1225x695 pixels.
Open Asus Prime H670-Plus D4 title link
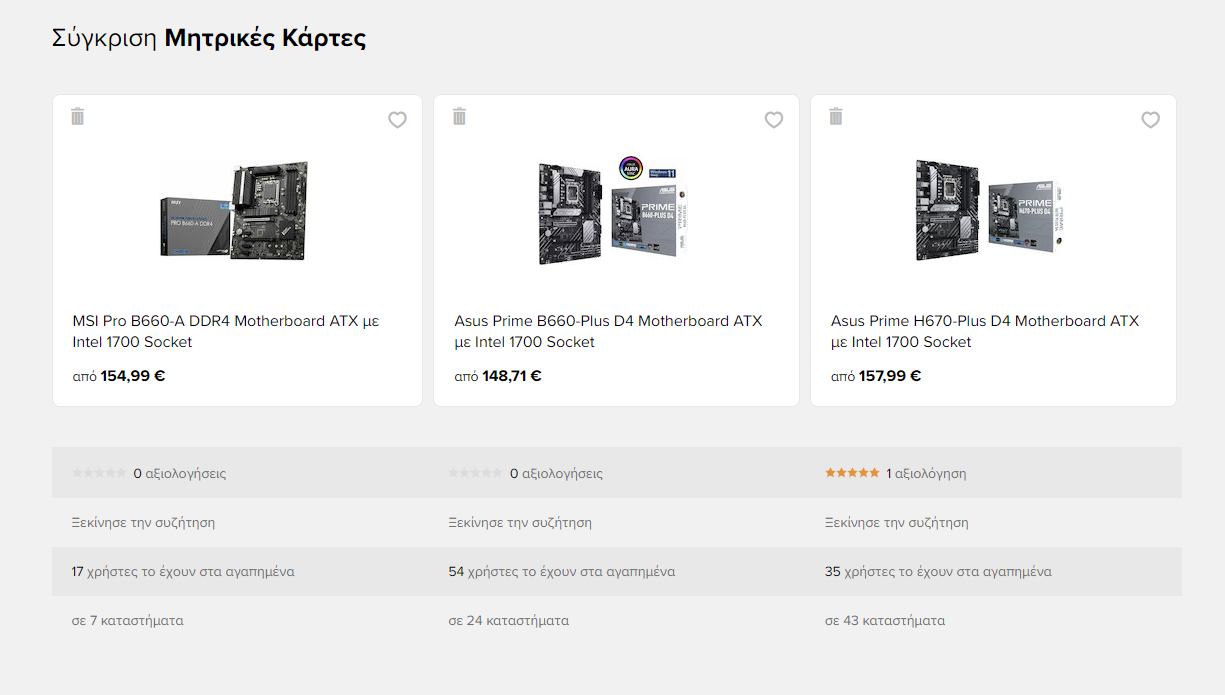[985, 332]
